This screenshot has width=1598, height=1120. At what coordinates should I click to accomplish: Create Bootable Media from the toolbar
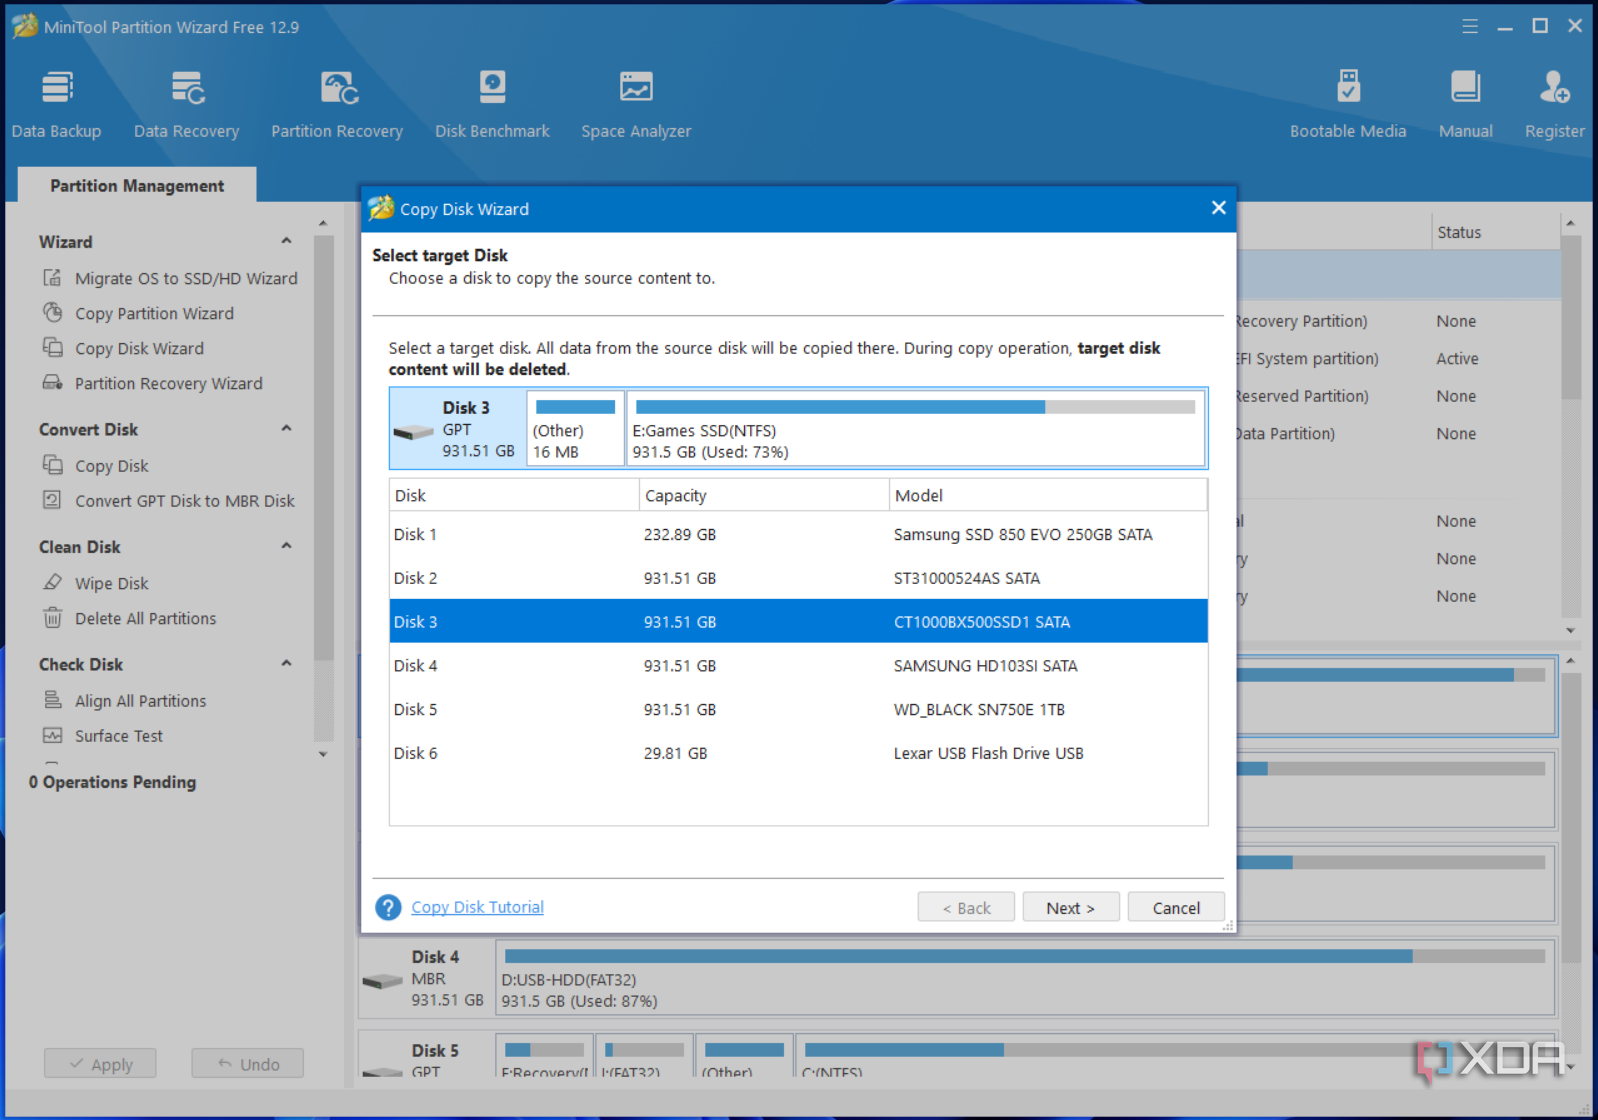pyautogui.click(x=1348, y=104)
